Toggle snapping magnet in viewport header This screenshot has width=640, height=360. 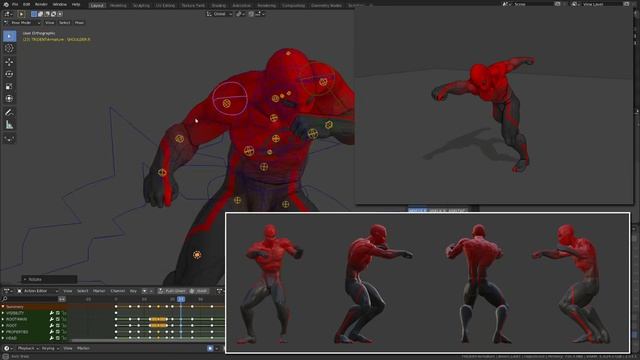(251, 14)
